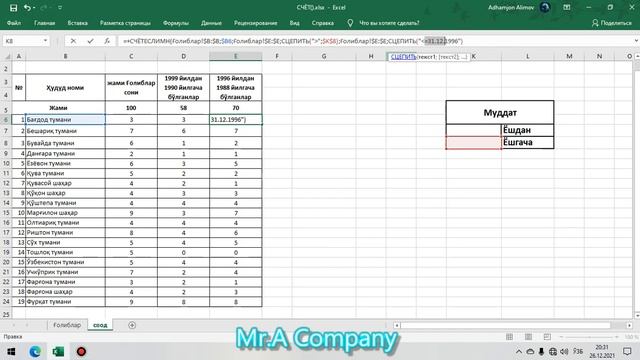Add a new sheet with plus icon
The height and width of the screenshot is (360, 640).
click(x=132, y=325)
